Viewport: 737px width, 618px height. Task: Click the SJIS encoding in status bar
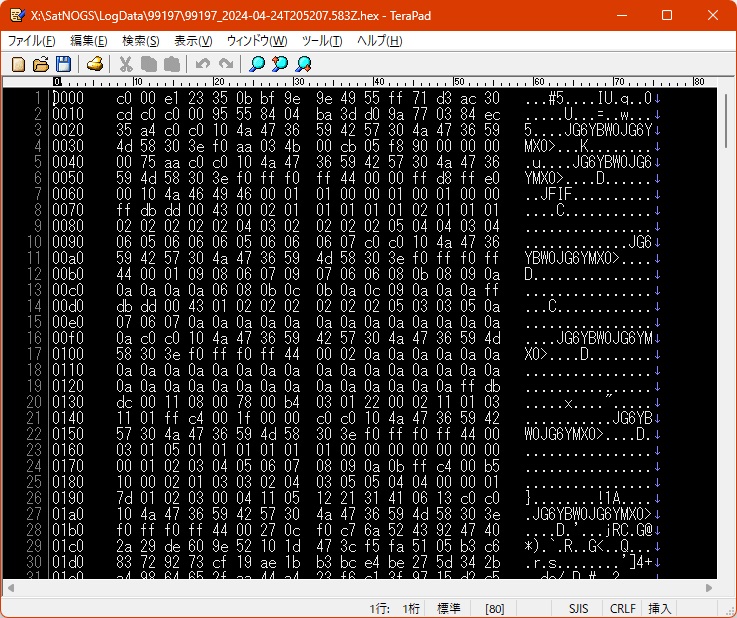(x=579, y=608)
